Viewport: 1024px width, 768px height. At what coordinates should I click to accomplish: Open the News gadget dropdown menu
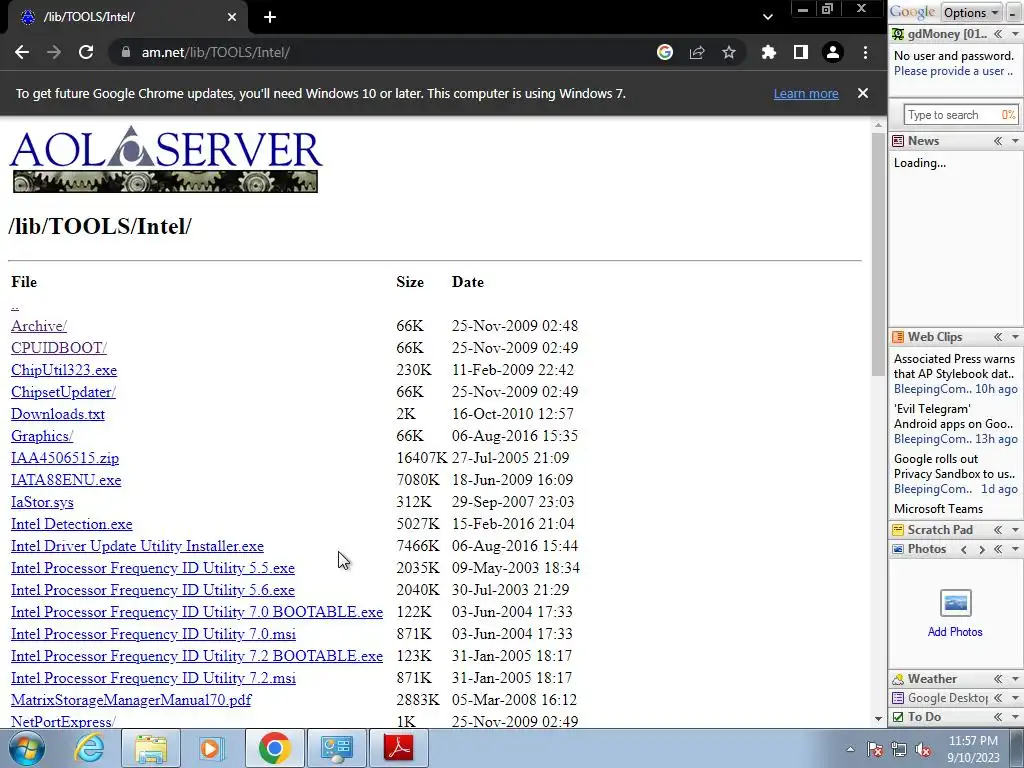click(1015, 141)
